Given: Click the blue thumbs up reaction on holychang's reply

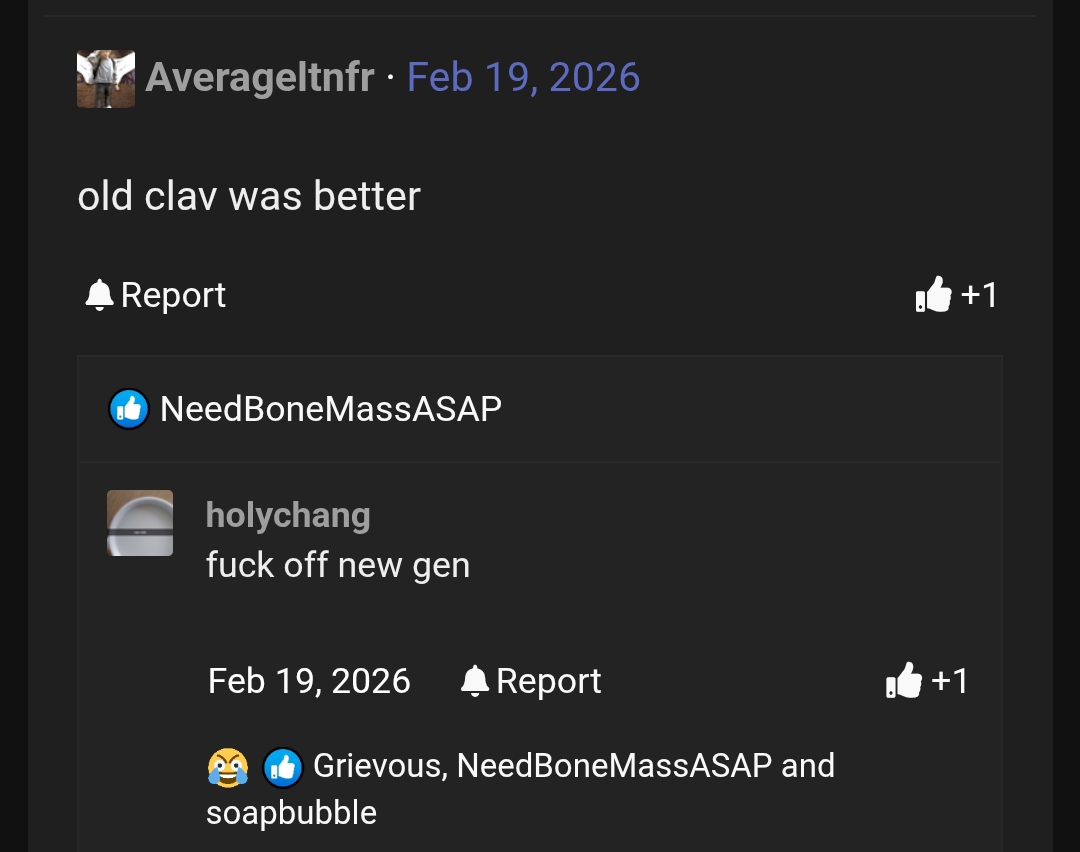Looking at the screenshot, I should point(282,766).
